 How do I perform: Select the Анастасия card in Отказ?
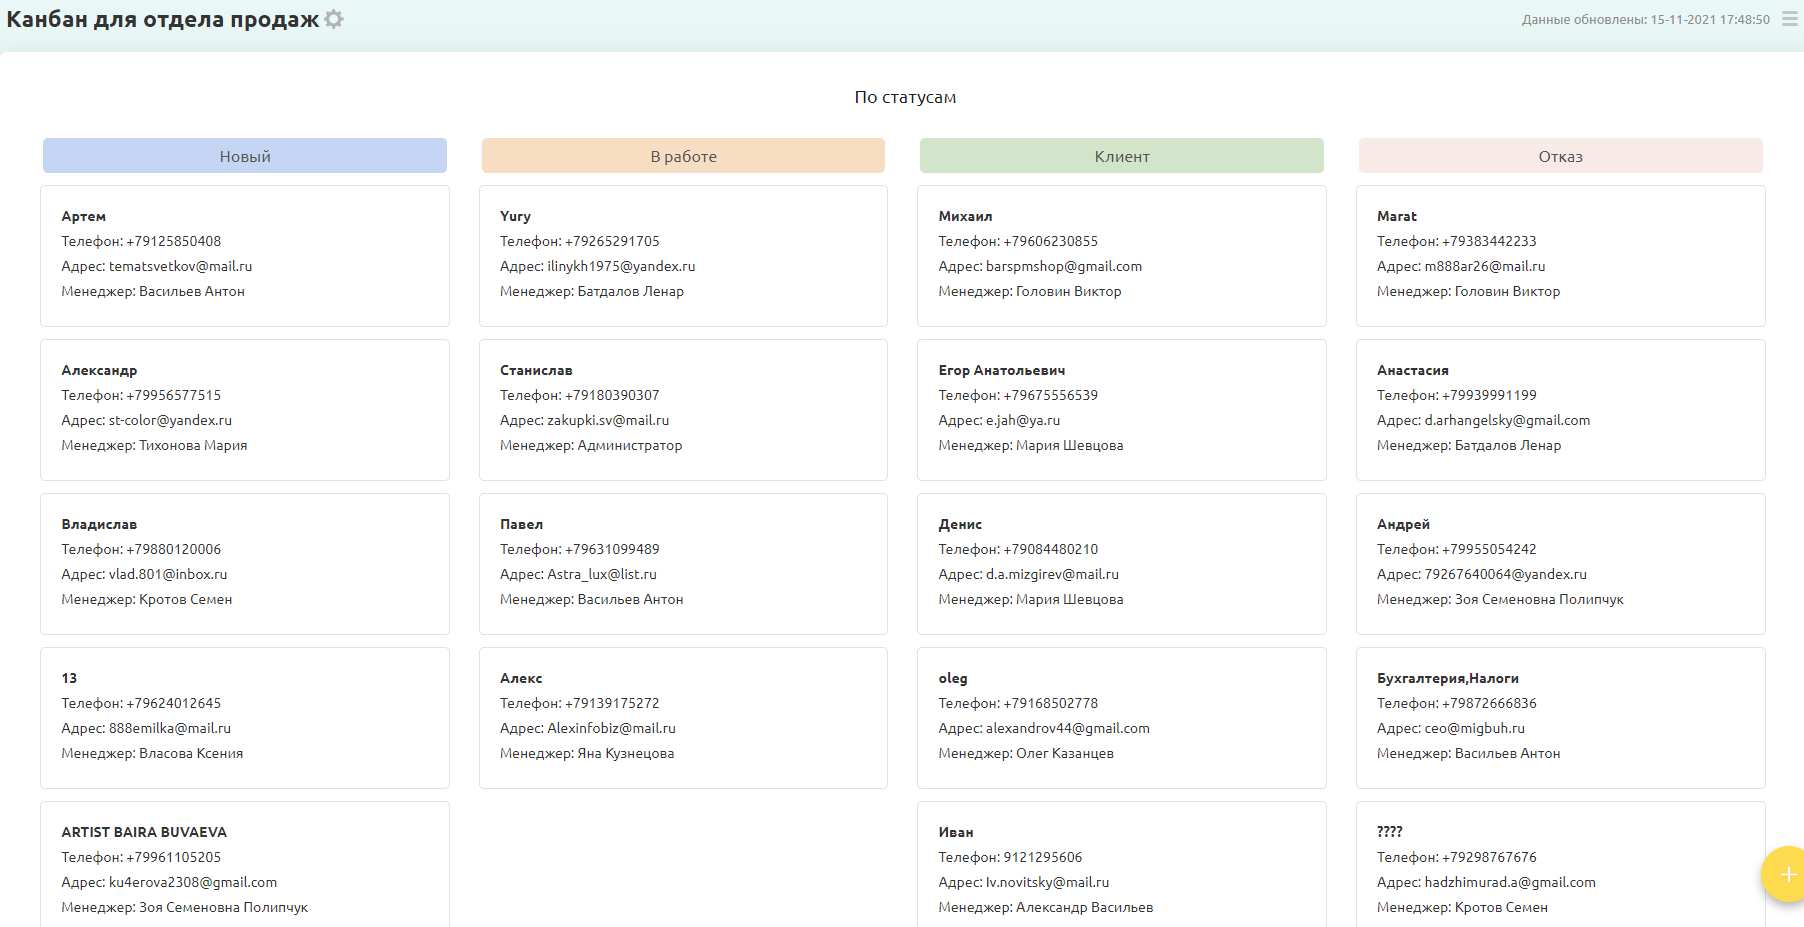click(x=1560, y=409)
